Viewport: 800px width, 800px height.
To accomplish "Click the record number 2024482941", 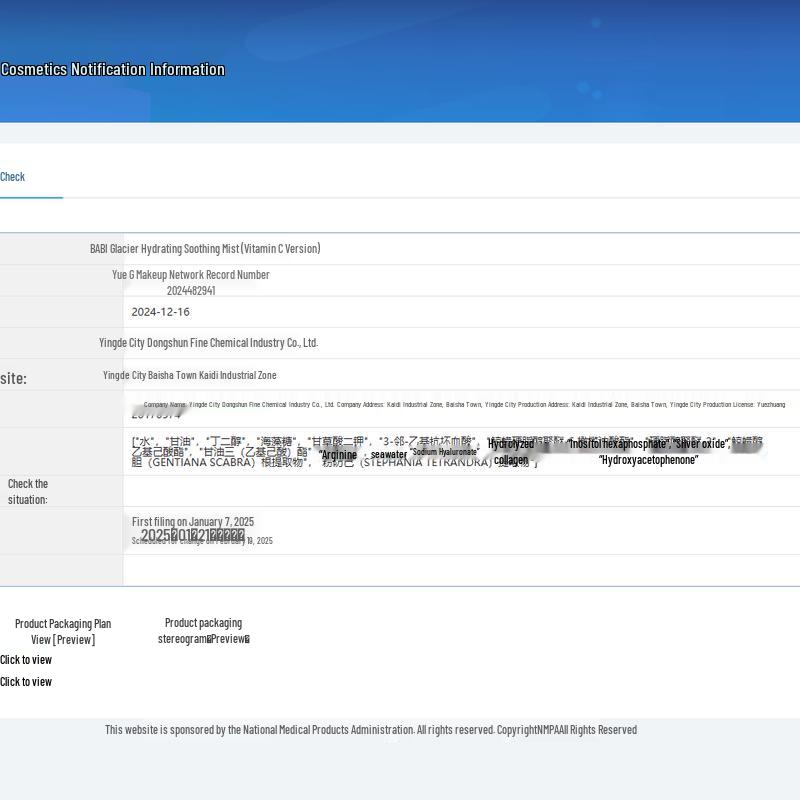I will tap(191, 291).
